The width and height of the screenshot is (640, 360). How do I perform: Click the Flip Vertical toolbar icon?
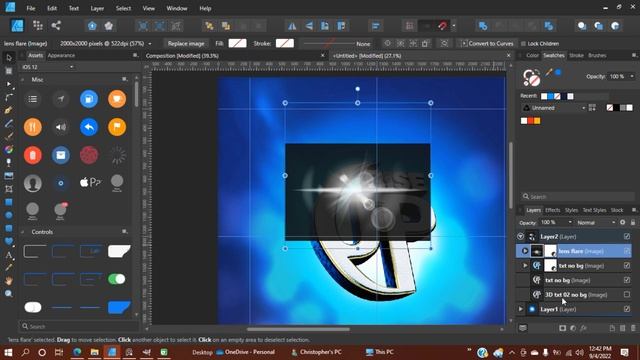(309, 26)
